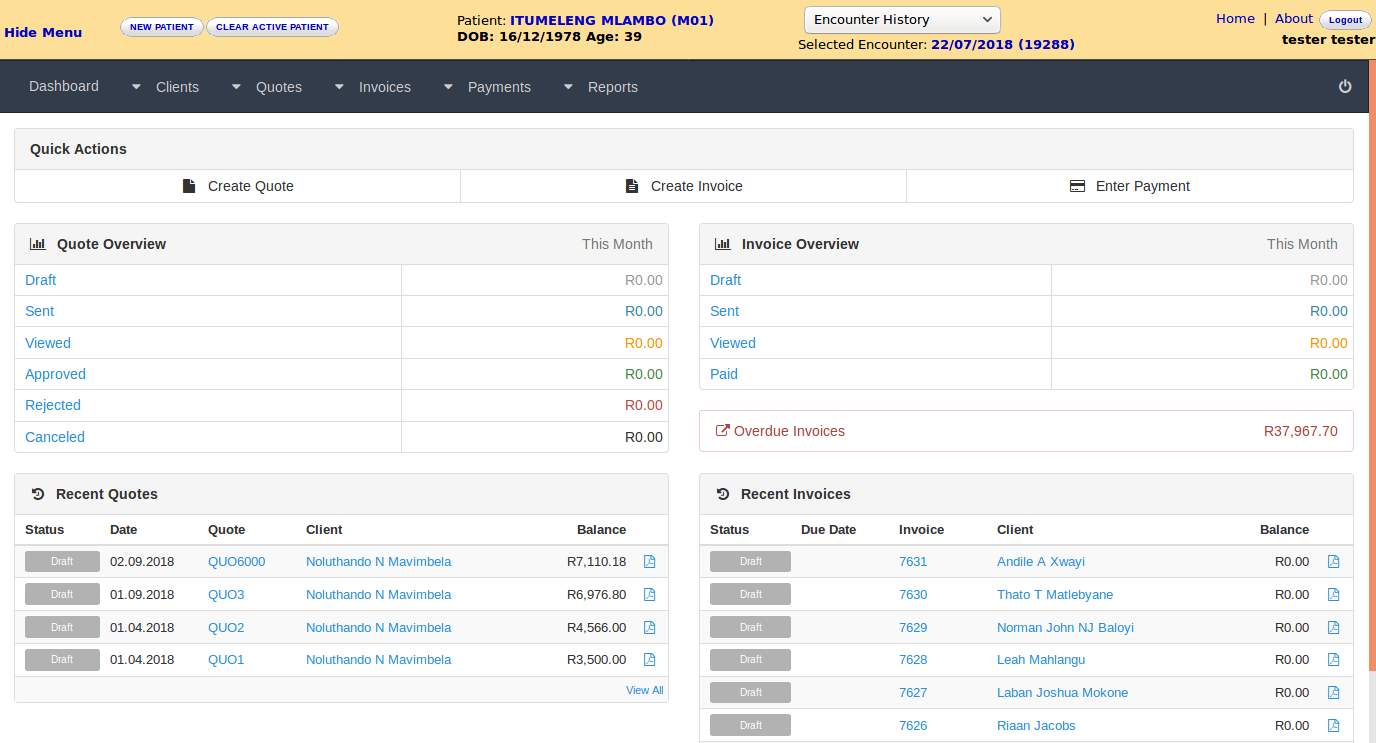
Task: Open the Payments menu
Action: tap(498, 87)
